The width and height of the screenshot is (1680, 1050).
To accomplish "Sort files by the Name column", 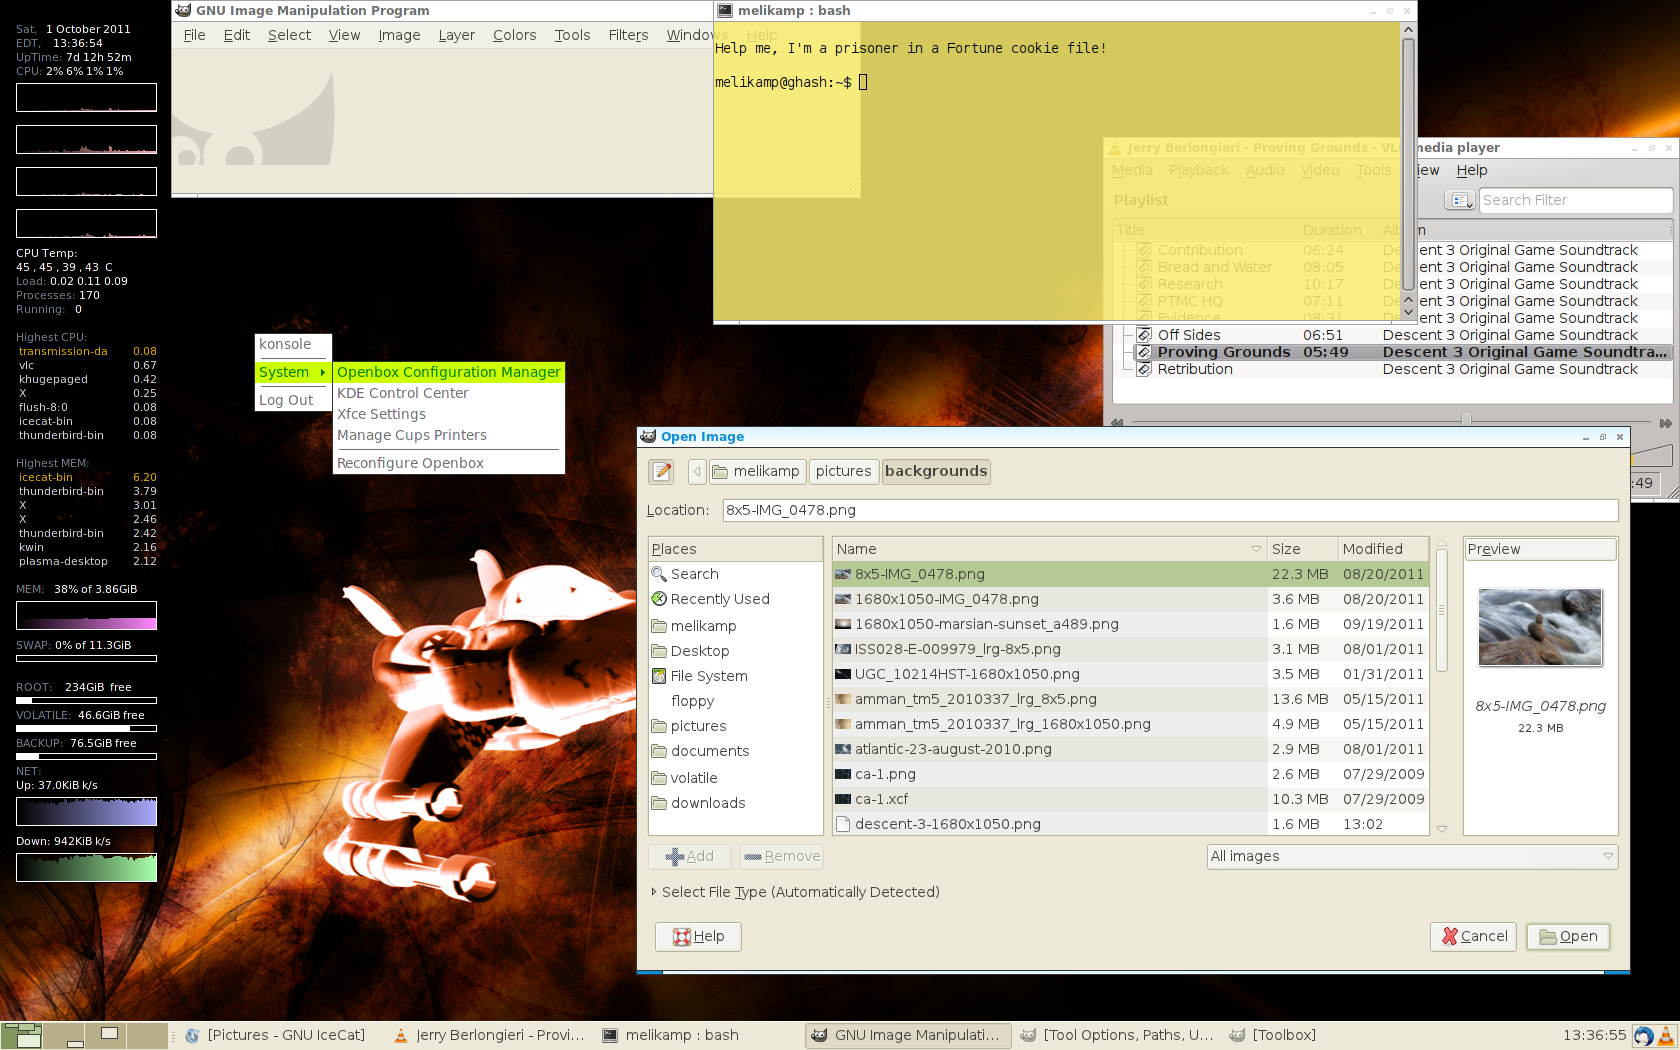I will click(1049, 549).
